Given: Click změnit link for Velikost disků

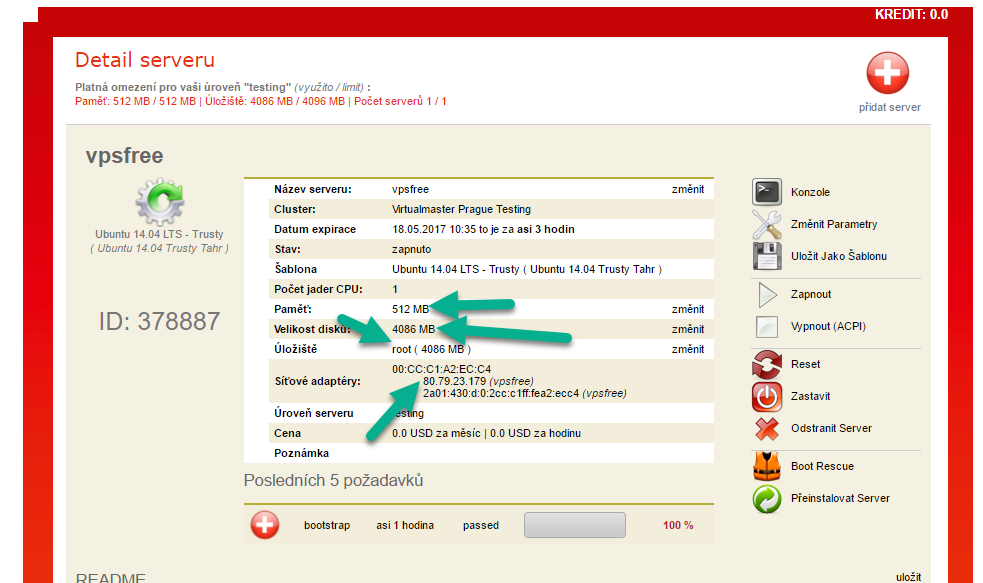Looking at the screenshot, I should [x=687, y=329].
